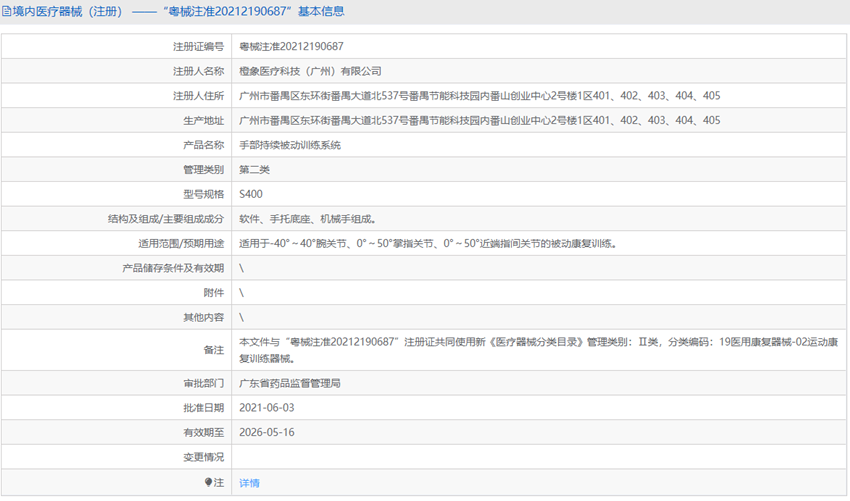Click the title 境内医疗器械（注册）基本信息
850x501 pixels.
point(178,11)
